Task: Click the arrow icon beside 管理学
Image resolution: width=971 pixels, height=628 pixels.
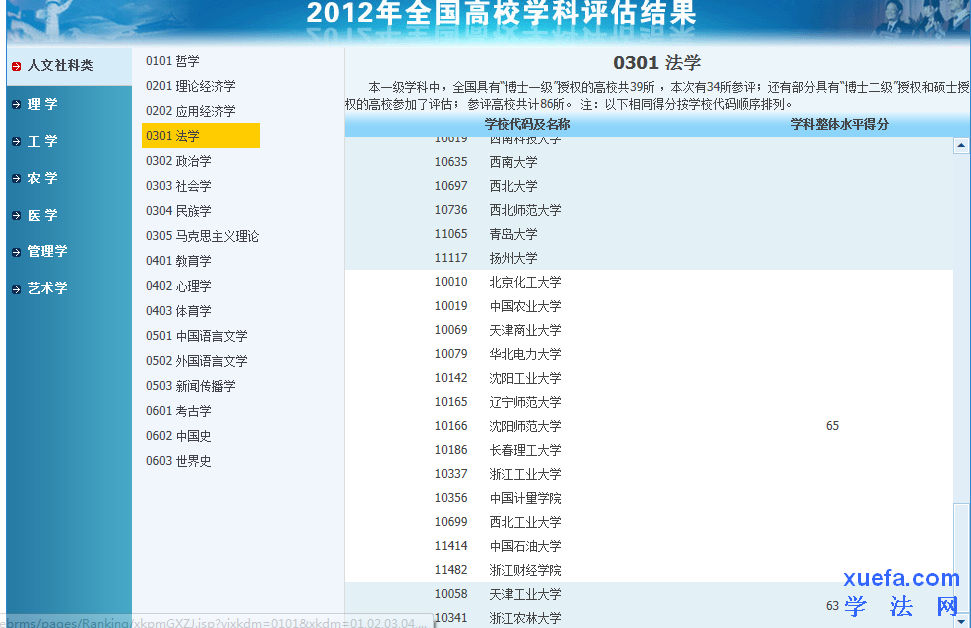Action: (x=17, y=252)
